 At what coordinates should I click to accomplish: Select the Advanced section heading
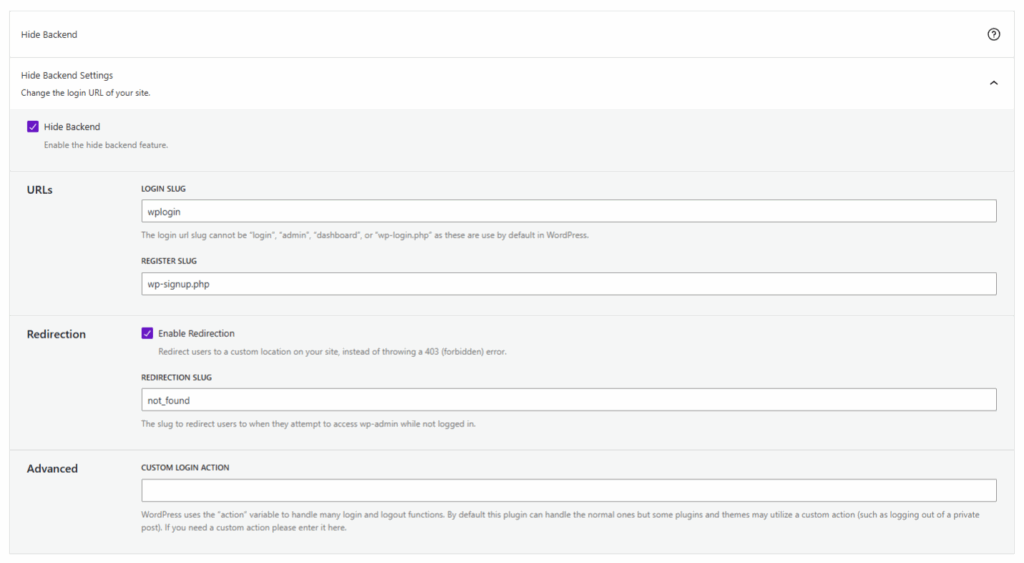pyautogui.click(x=52, y=468)
